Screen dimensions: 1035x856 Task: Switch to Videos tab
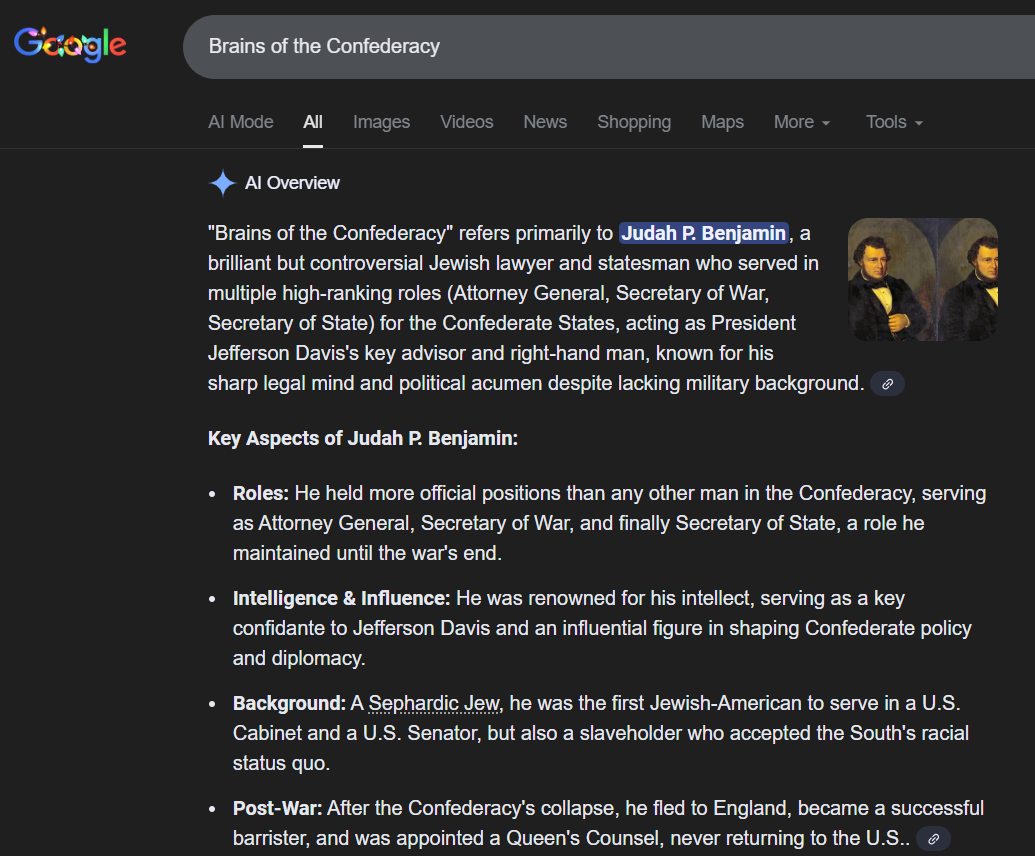pos(467,122)
